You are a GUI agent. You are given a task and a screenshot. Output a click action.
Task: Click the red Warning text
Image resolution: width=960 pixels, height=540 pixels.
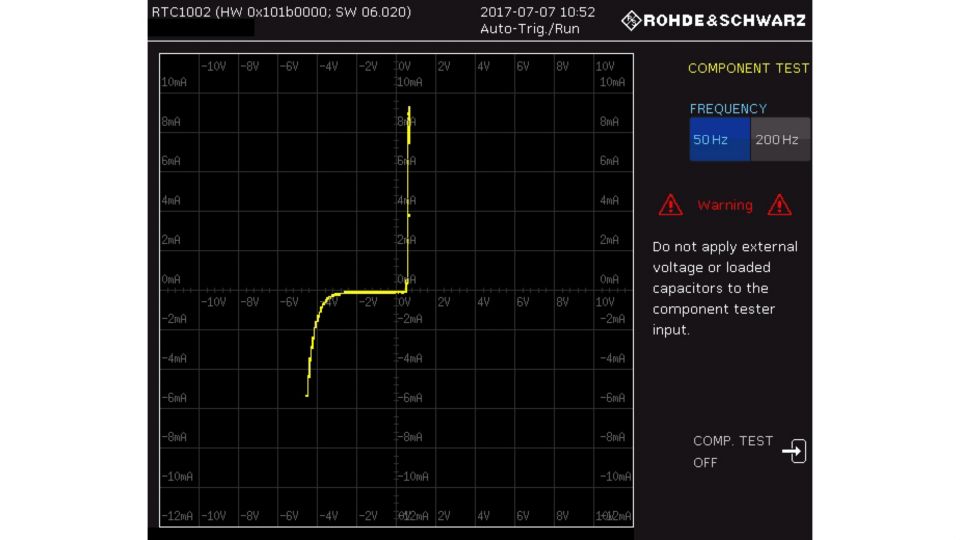pos(725,205)
